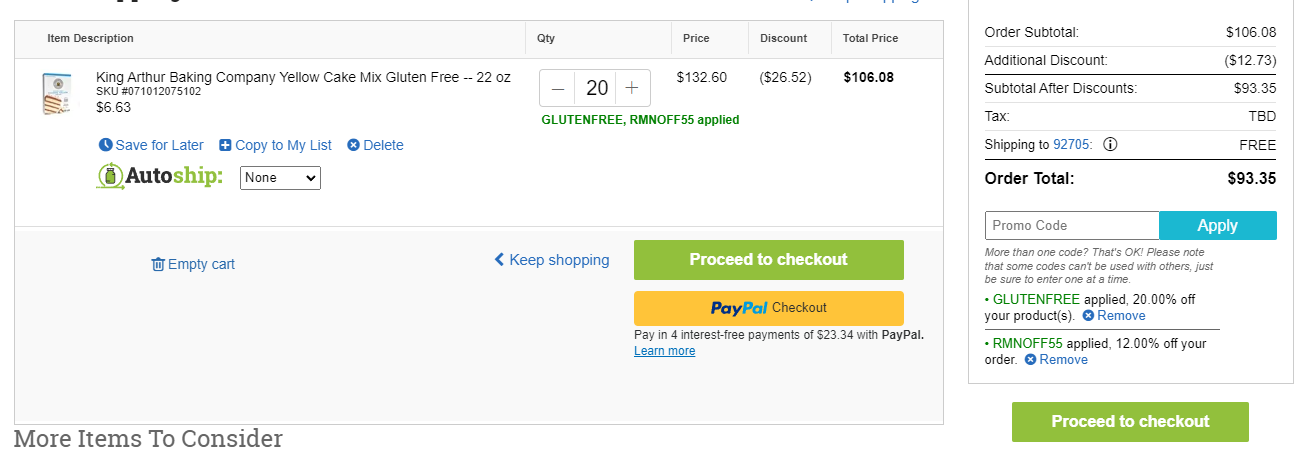Apply the promo code
The image size is (1315, 457).
(1218, 225)
